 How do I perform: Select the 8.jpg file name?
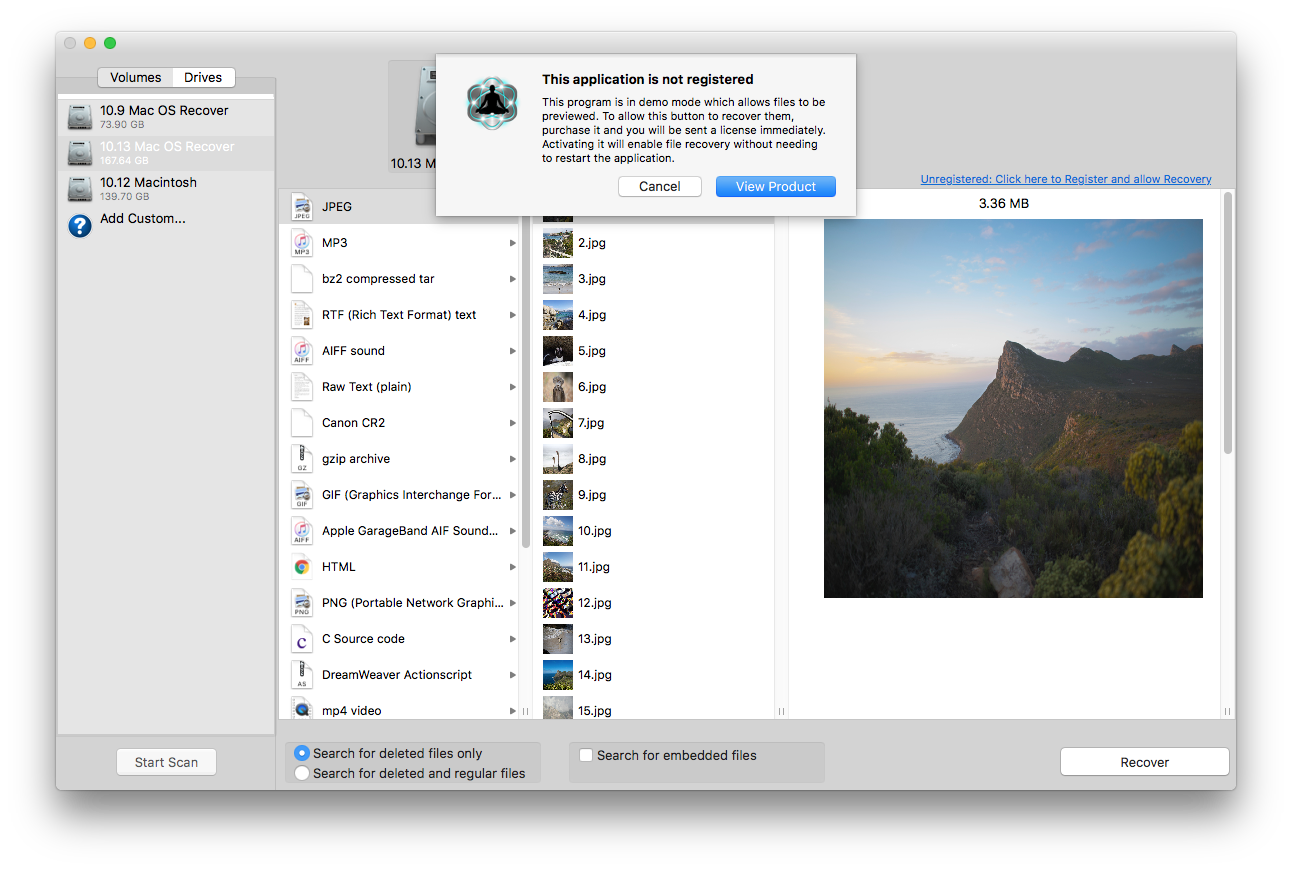(x=592, y=459)
